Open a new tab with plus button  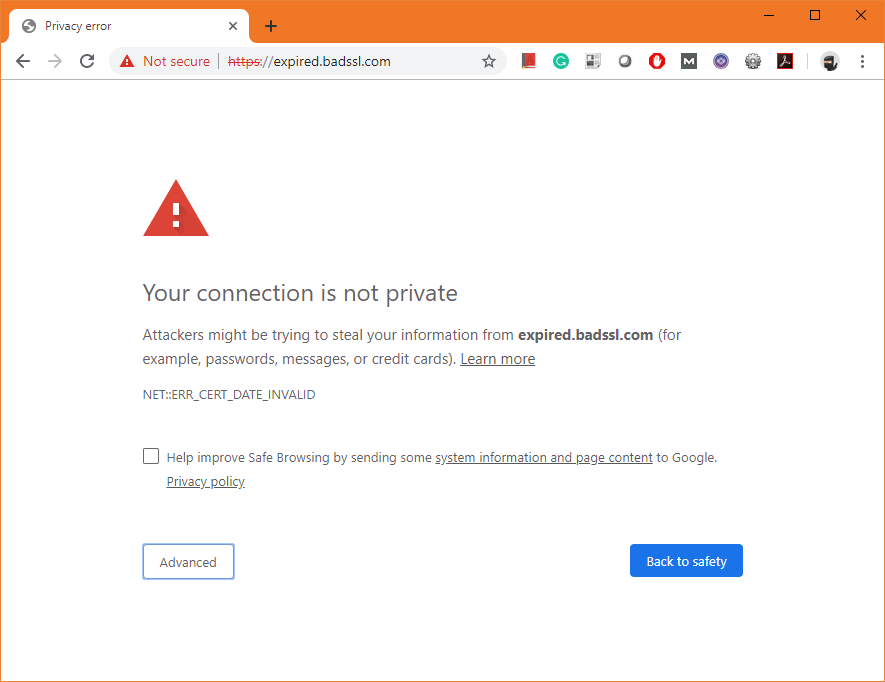271,26
